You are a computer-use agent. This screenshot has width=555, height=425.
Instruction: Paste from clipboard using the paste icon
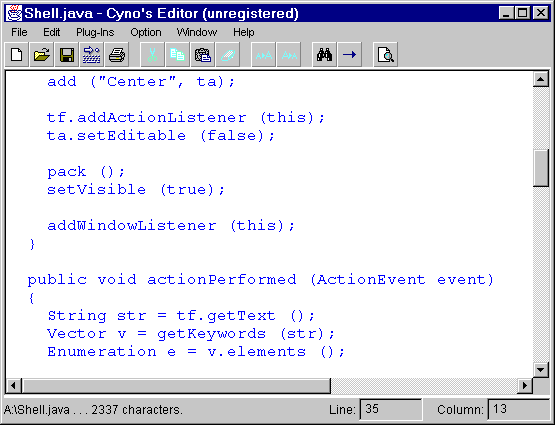[202, 55]
